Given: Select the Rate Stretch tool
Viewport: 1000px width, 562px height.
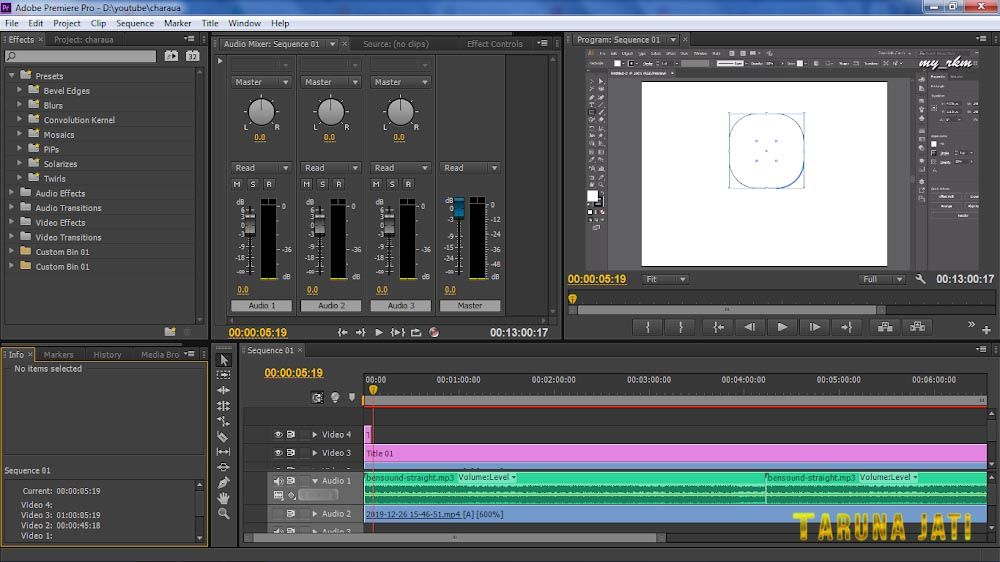Looking at the screenshot, I should 224,421.
